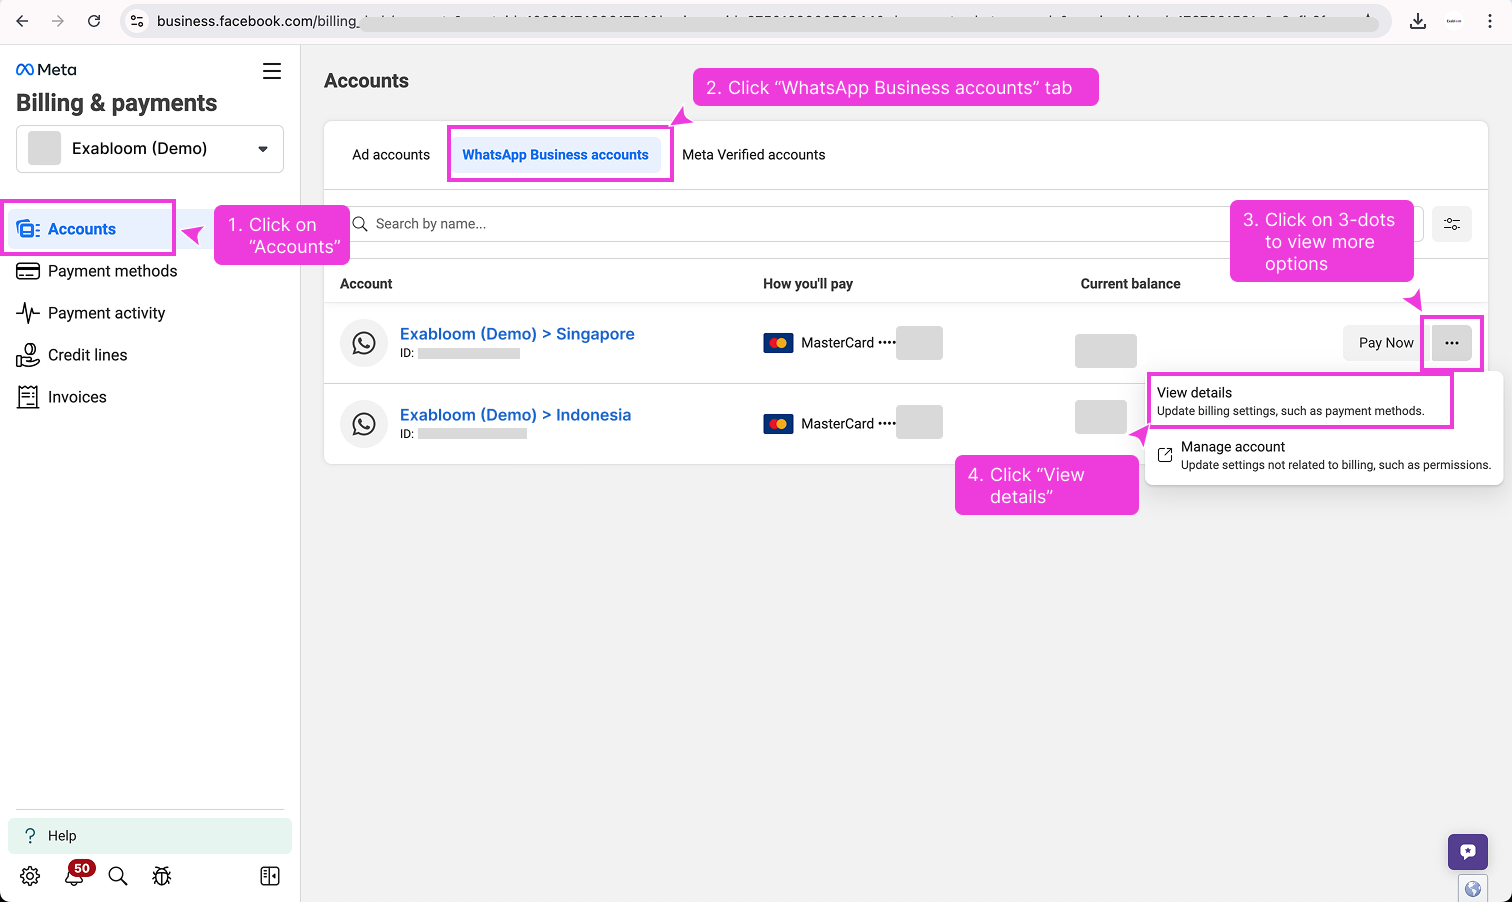
Task: Click the Meta logo
Action: (x=46, y=69)
